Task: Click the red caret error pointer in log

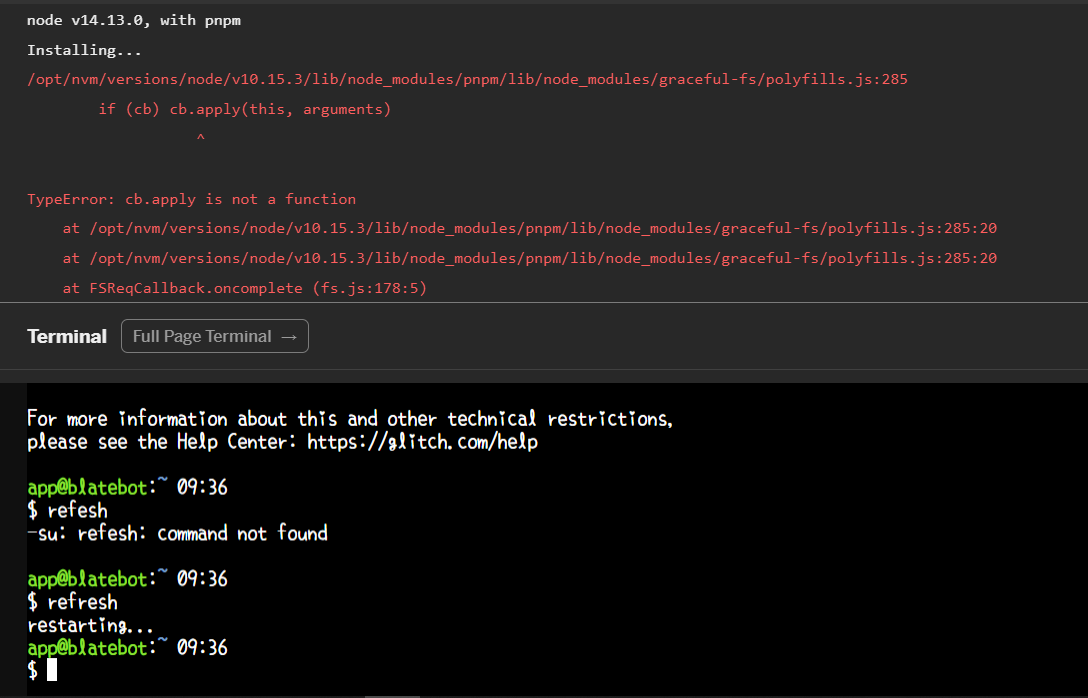Action: (200, 138)
